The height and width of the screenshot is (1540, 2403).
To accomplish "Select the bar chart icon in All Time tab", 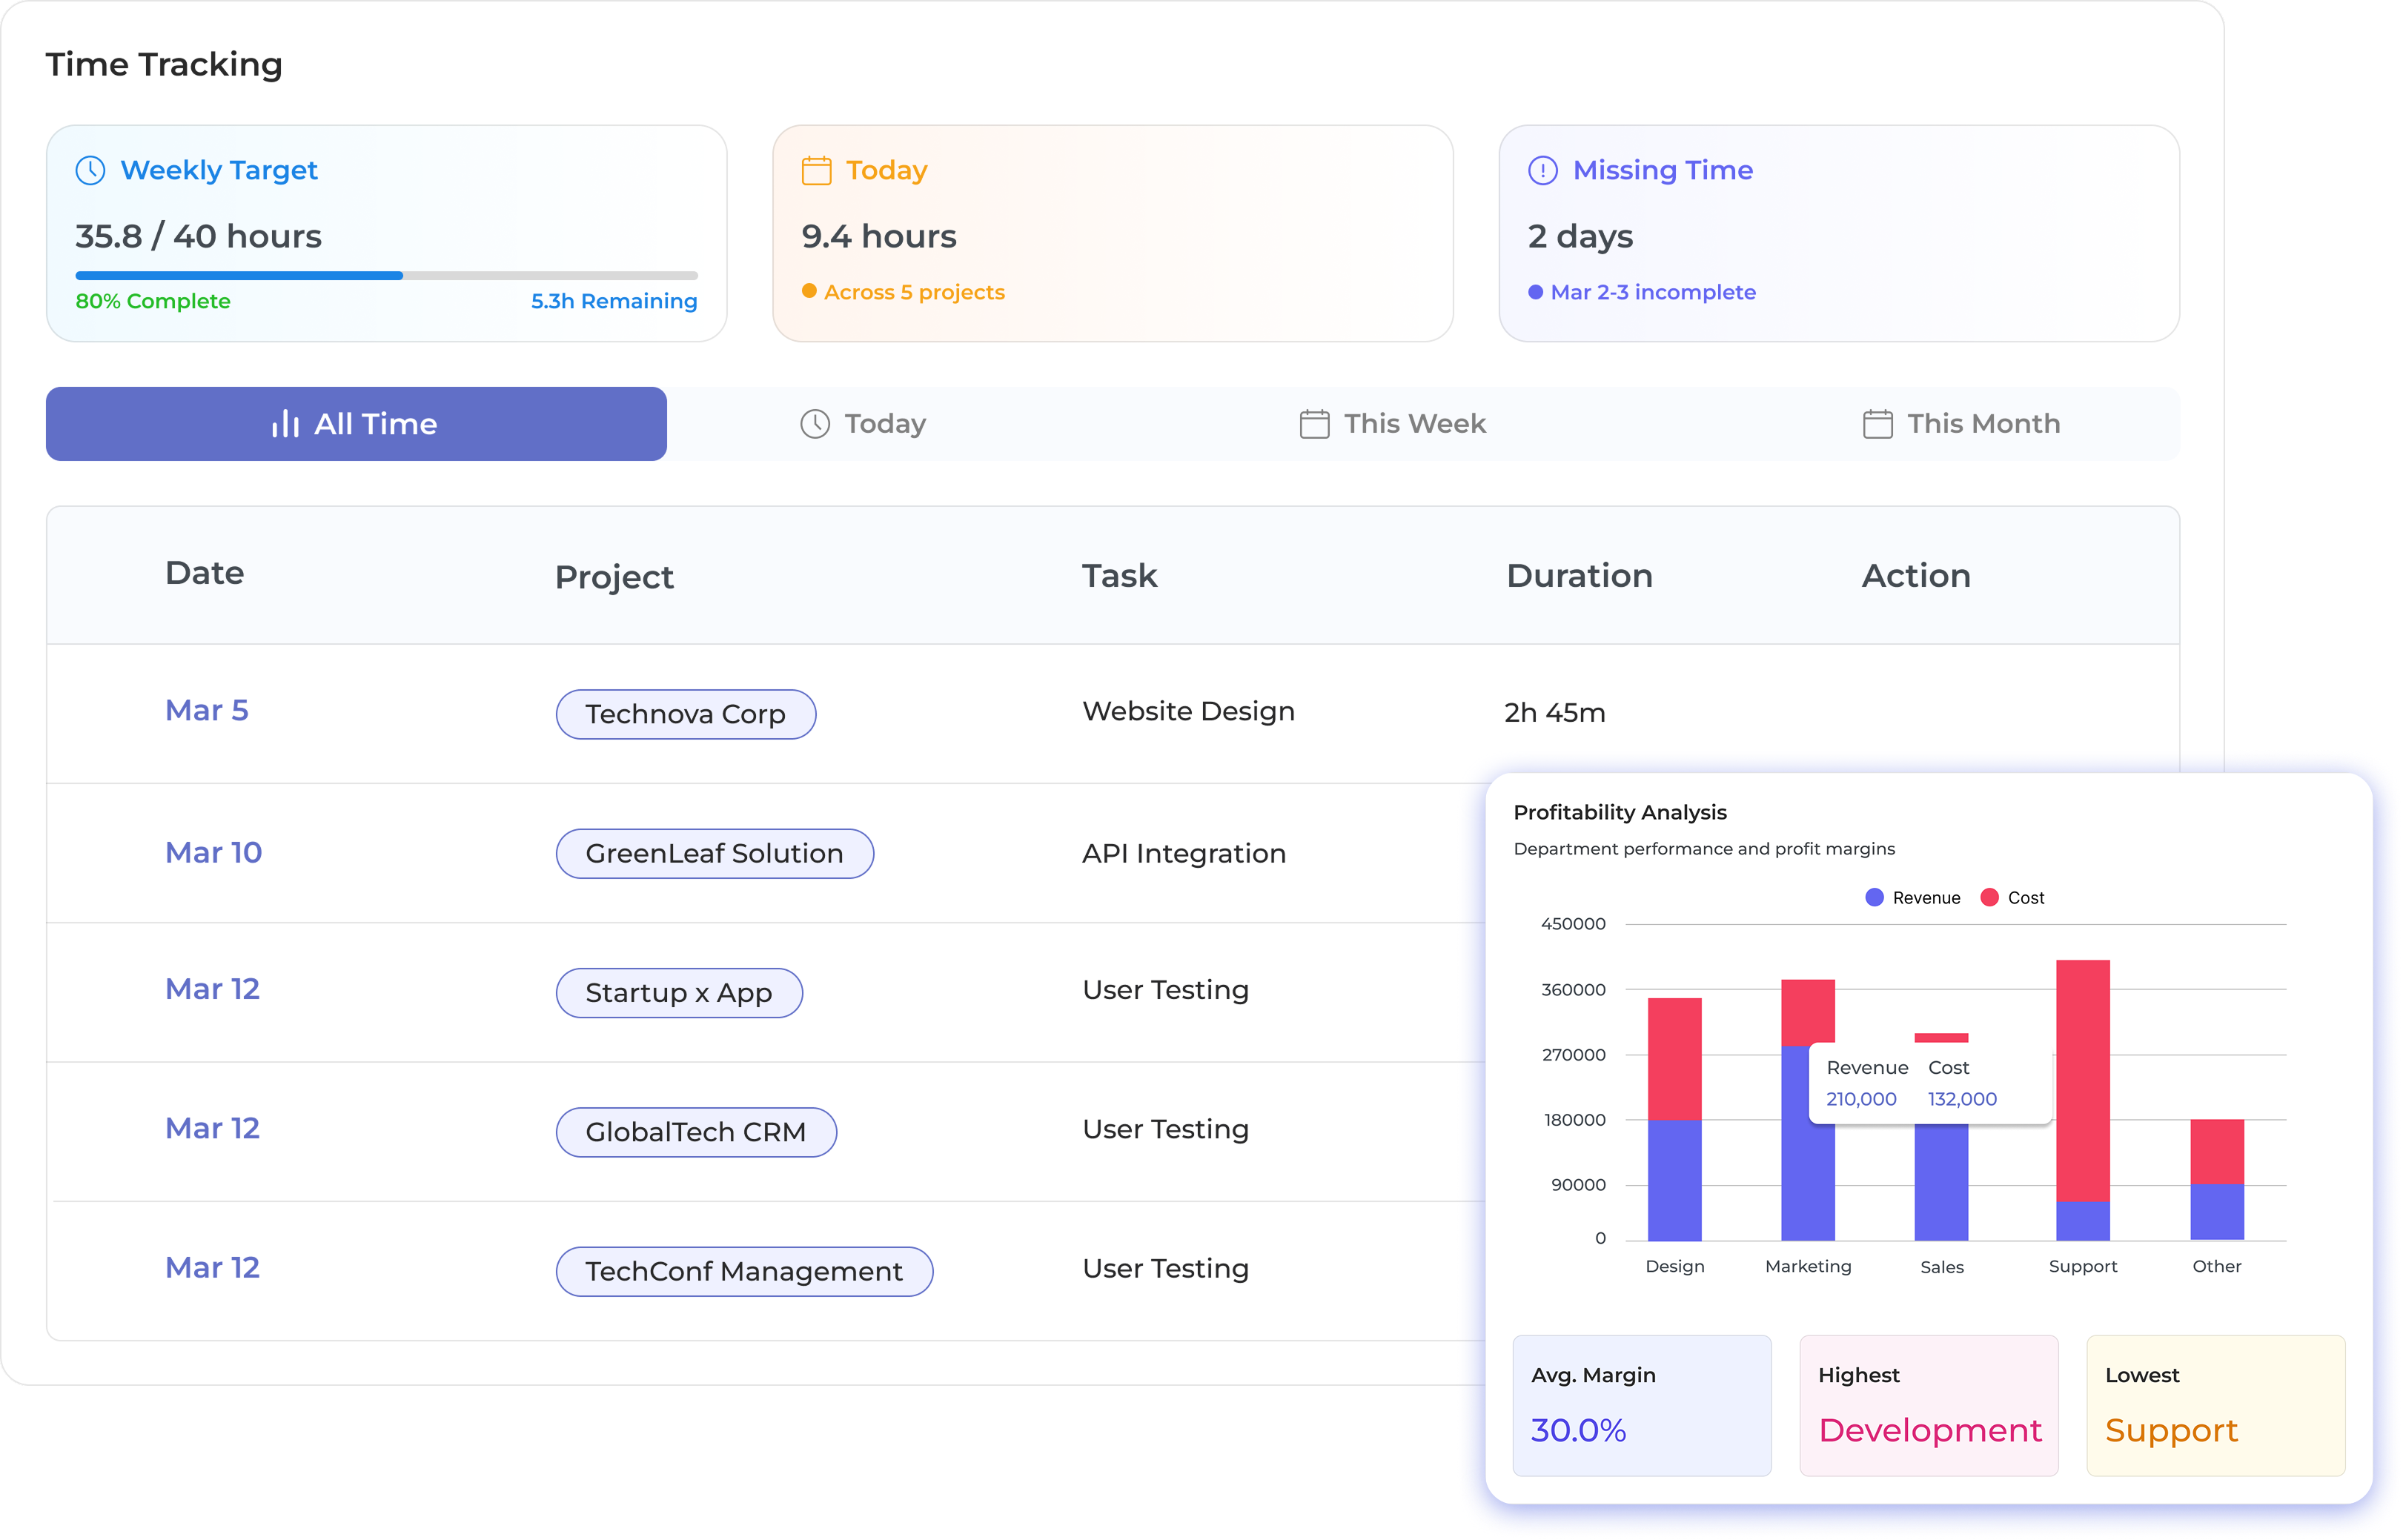I will tap(287, 423).
